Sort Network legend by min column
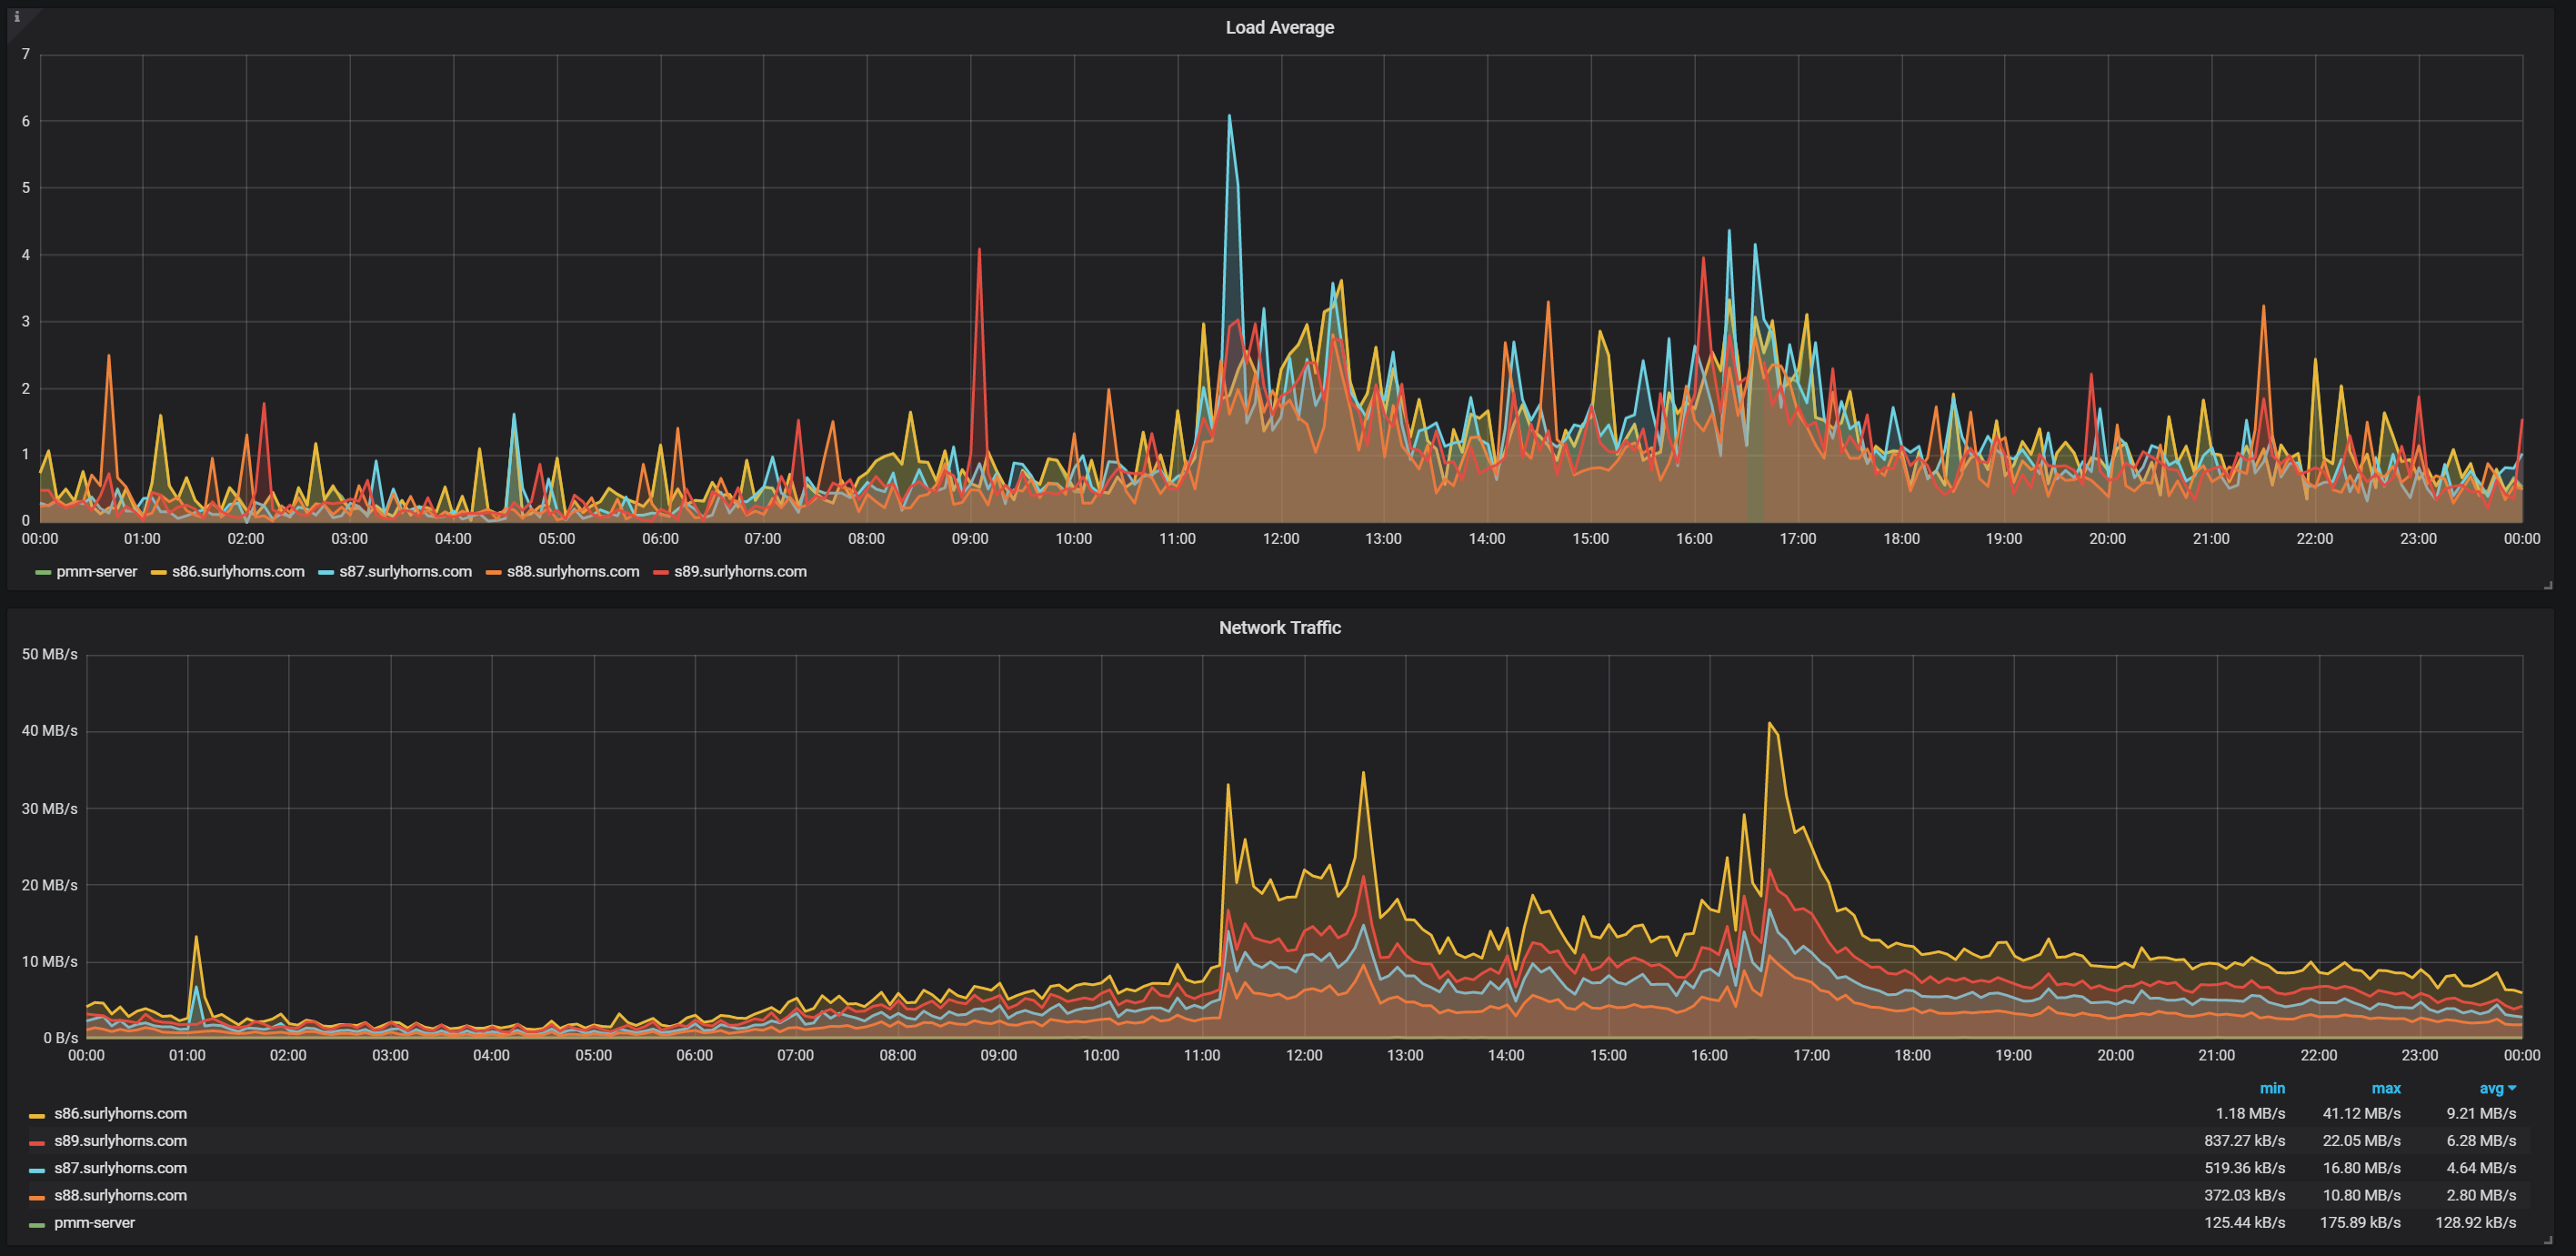 (2272, 1088)
